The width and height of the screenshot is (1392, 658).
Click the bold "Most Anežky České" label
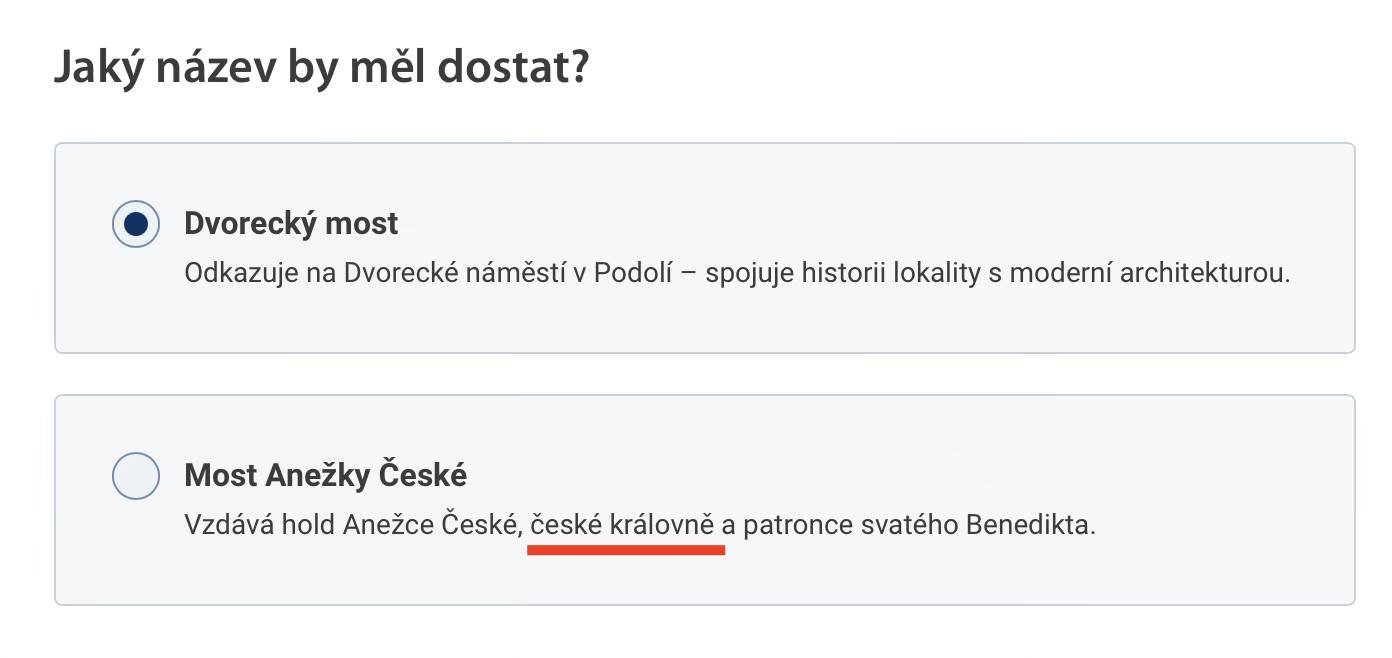325,475
